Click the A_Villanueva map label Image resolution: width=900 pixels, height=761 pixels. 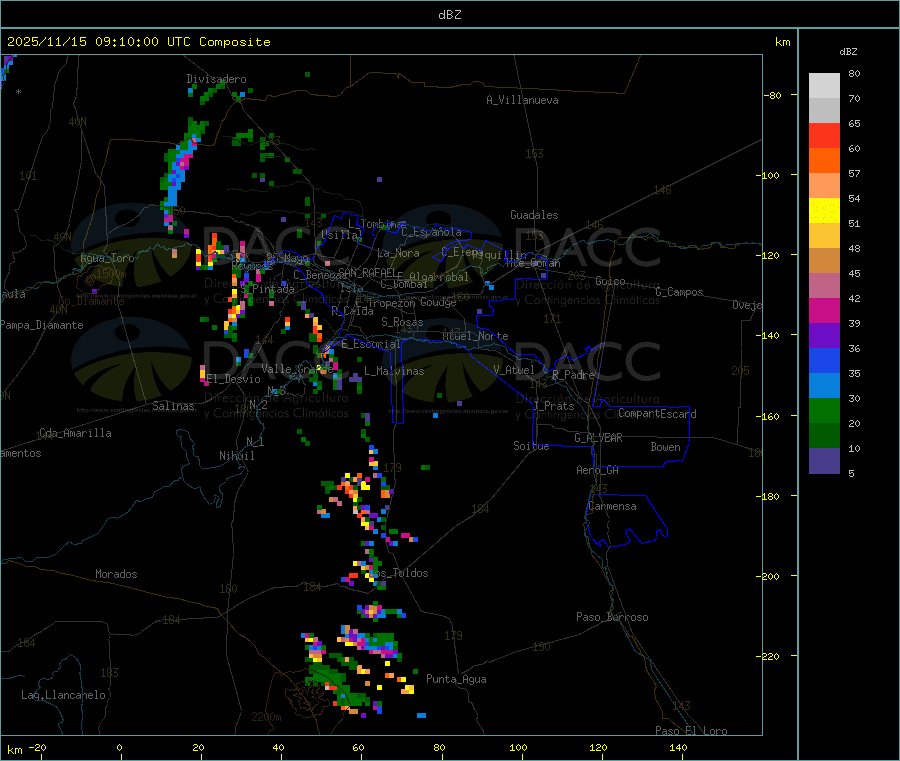[x=522, y=100]
